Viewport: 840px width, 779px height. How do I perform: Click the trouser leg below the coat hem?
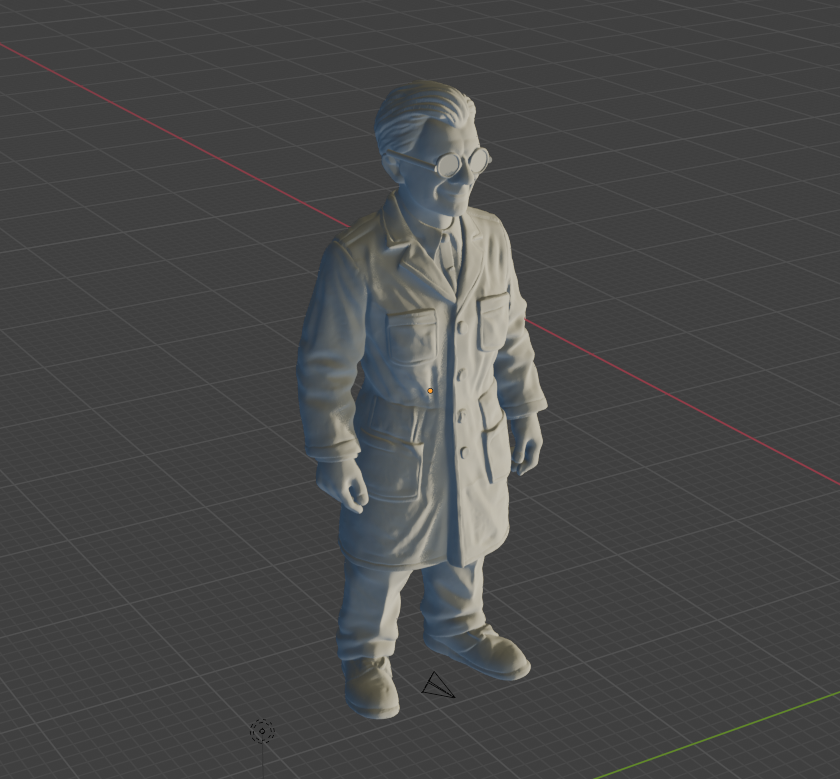[x=370, y=605]
